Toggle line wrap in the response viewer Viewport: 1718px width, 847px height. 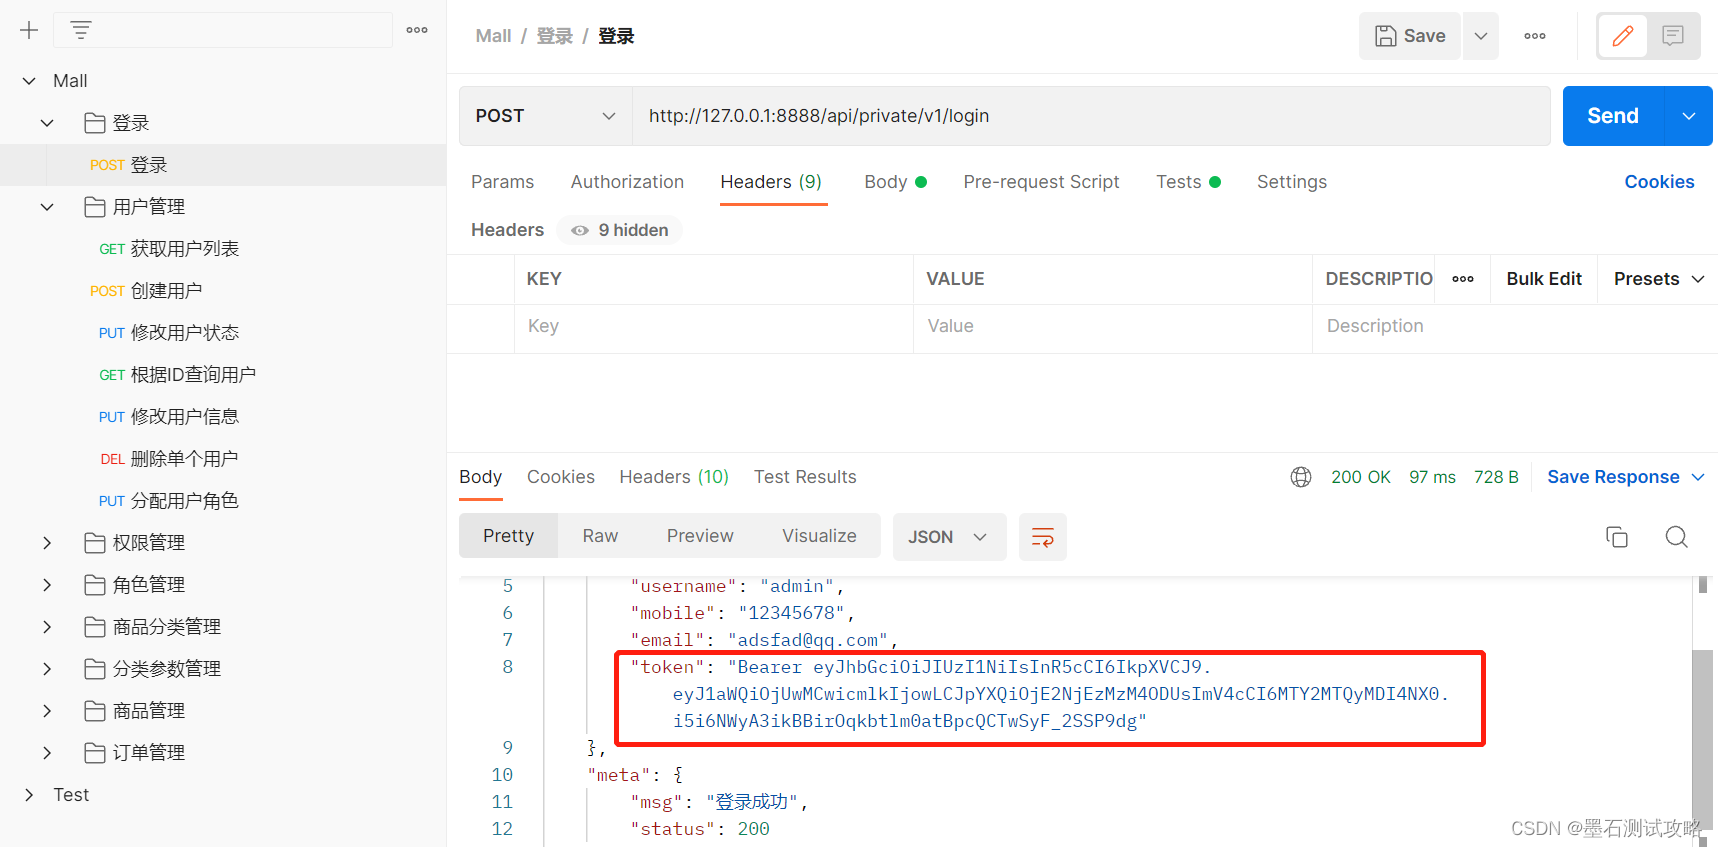(x=1042, y=537)
